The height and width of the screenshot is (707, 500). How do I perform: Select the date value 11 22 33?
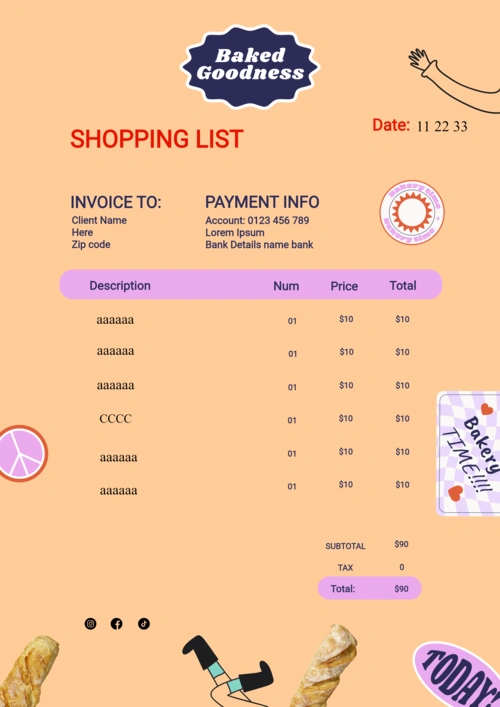pos(442,126)
